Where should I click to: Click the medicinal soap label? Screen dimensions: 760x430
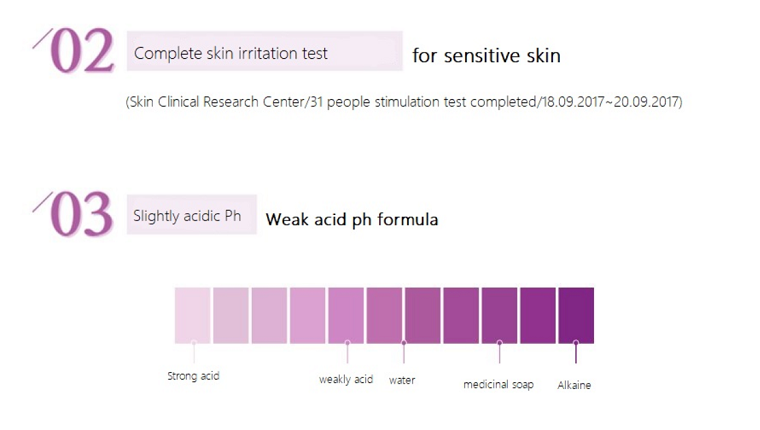coord(498,384)
